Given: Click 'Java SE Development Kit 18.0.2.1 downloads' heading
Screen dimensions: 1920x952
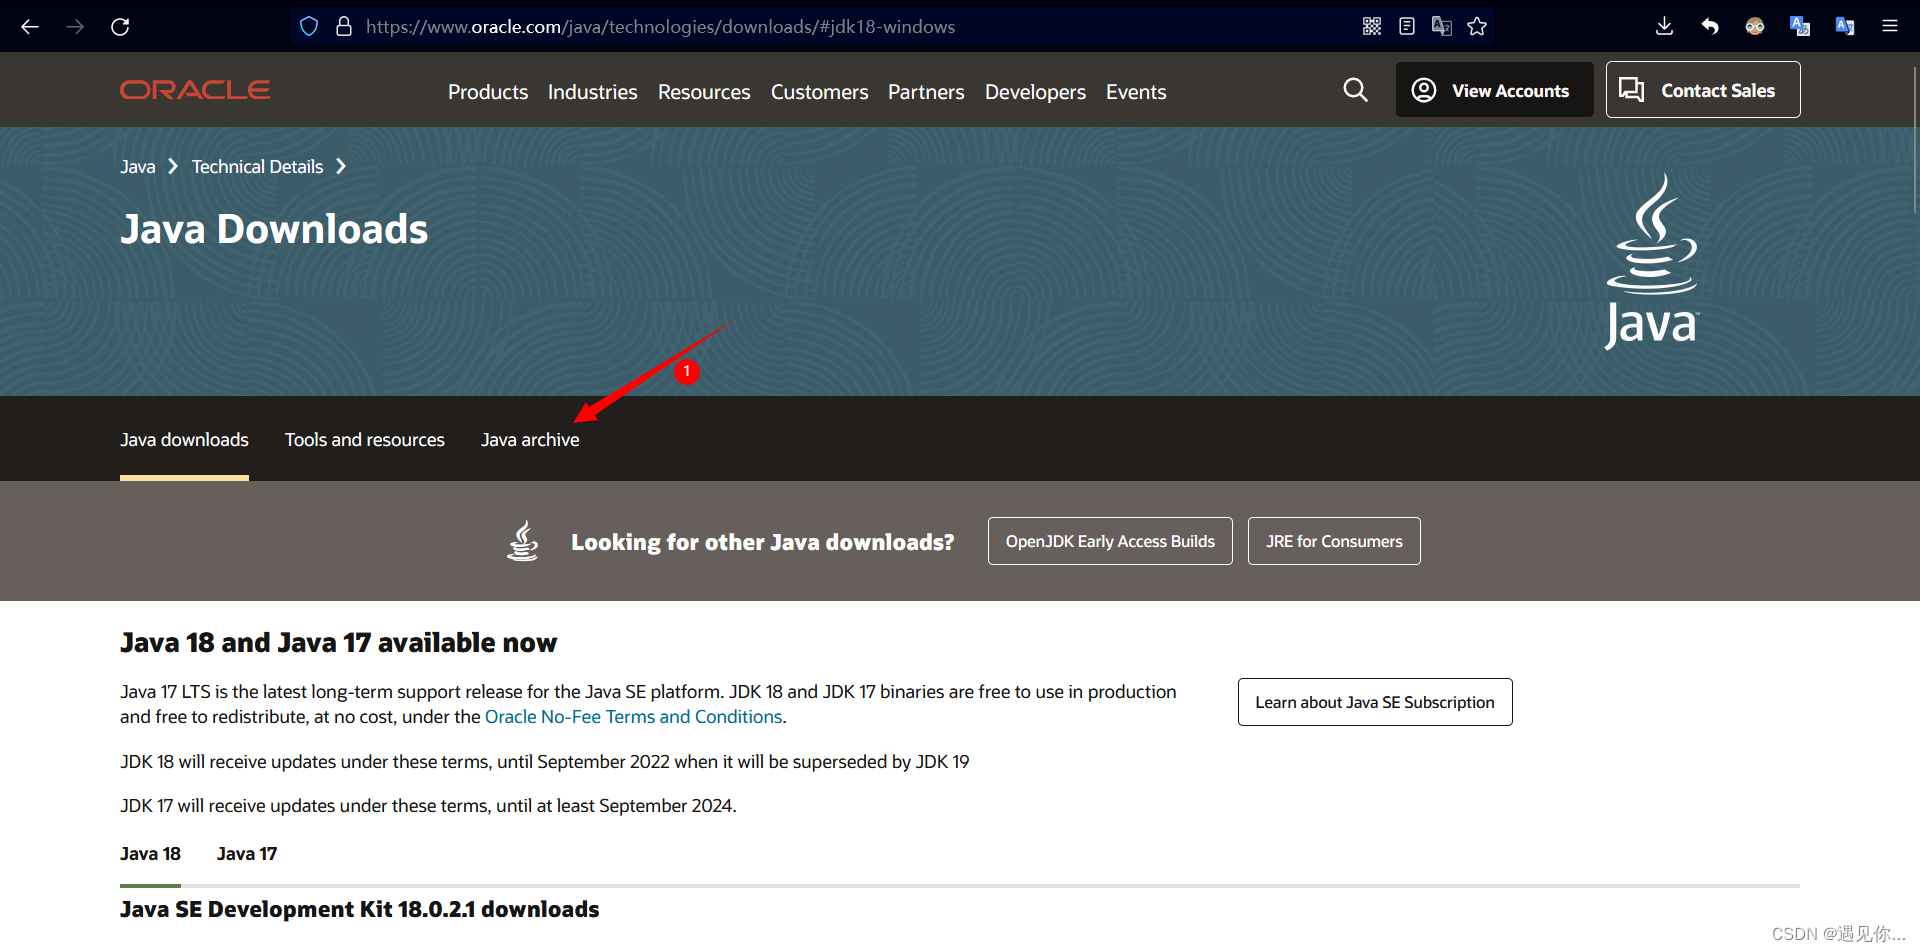Looking at the screenshot, I should [x=359, y=909].
